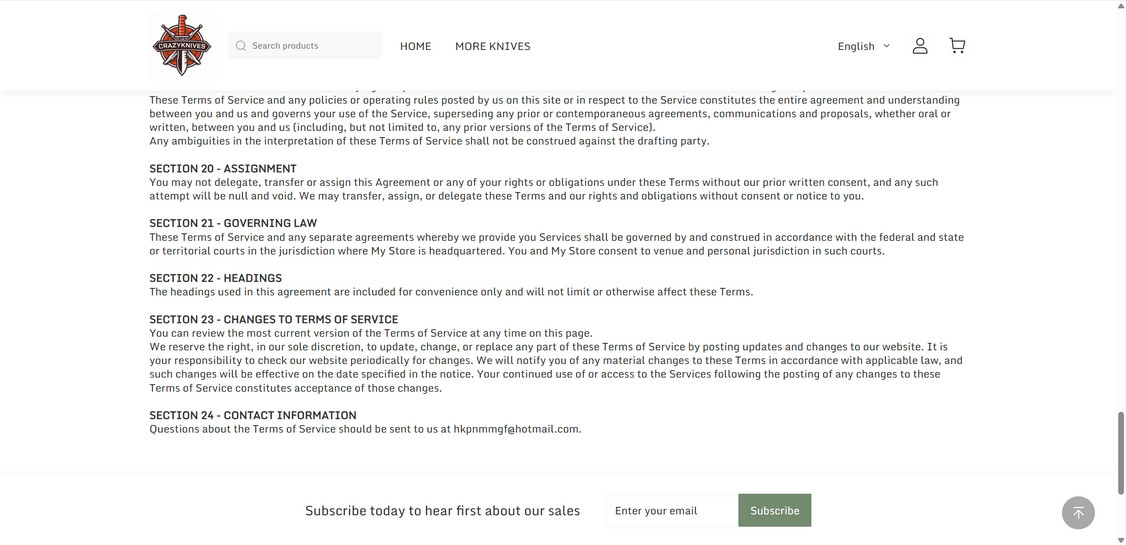
Task: Click the CrazyKnives logo
Action: click(x=182, y=45)
